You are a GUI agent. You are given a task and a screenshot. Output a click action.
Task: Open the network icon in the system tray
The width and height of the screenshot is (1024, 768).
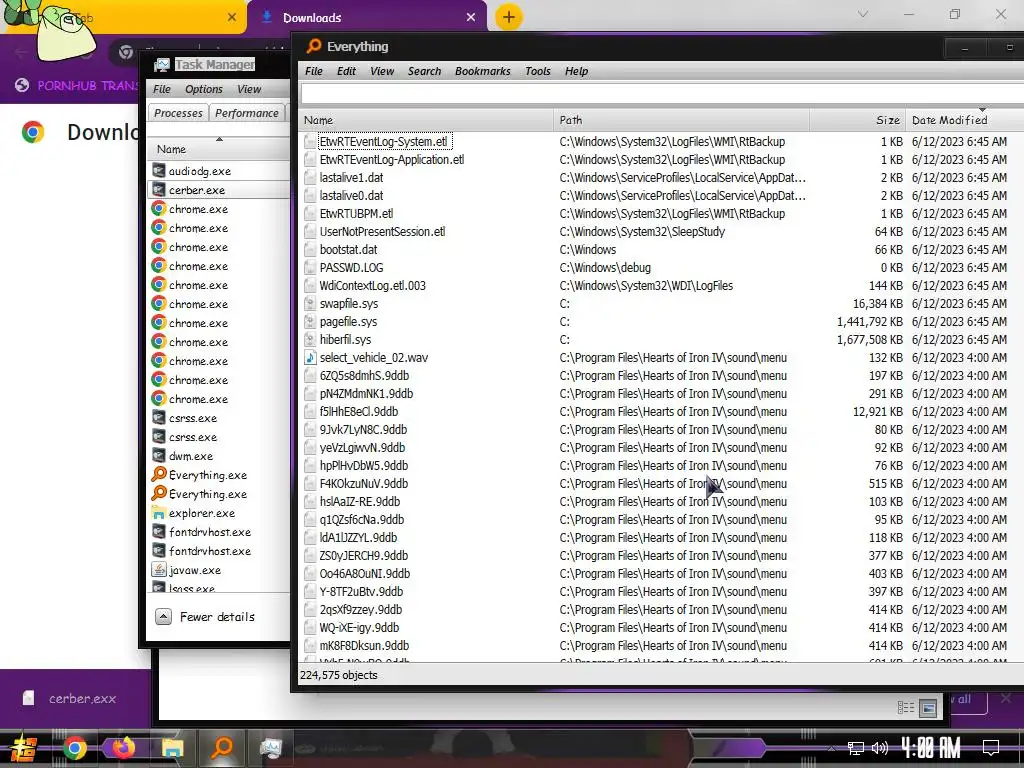tap(855, 748)
